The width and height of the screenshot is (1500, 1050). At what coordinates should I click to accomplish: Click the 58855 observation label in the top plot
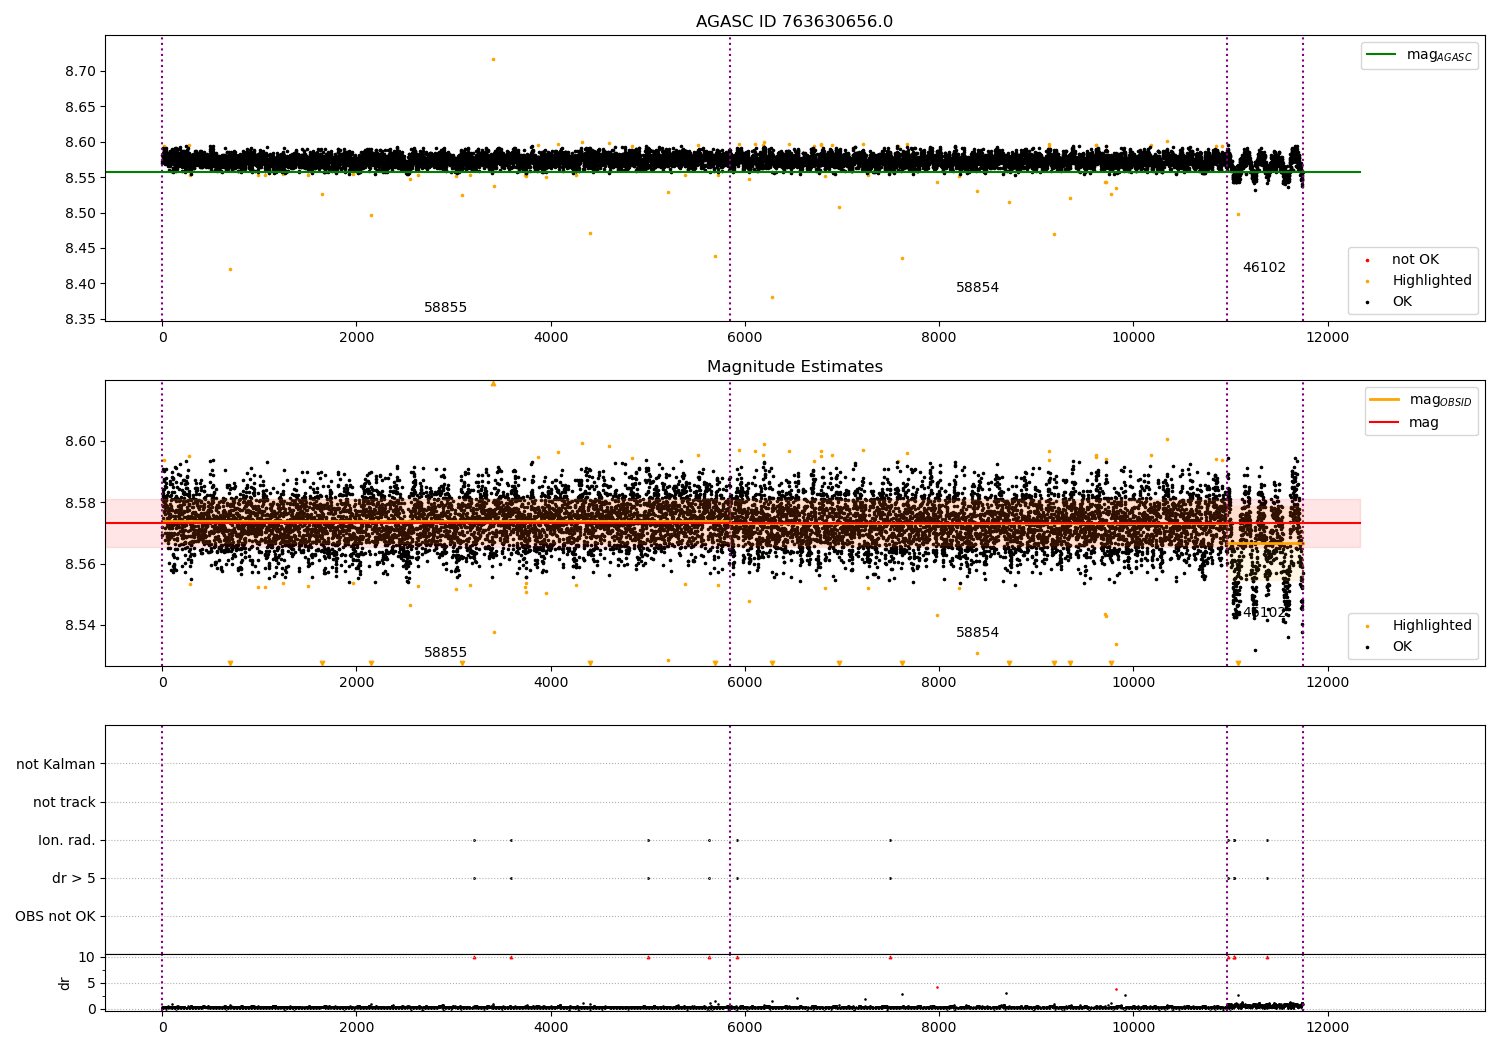coord(445,308)
